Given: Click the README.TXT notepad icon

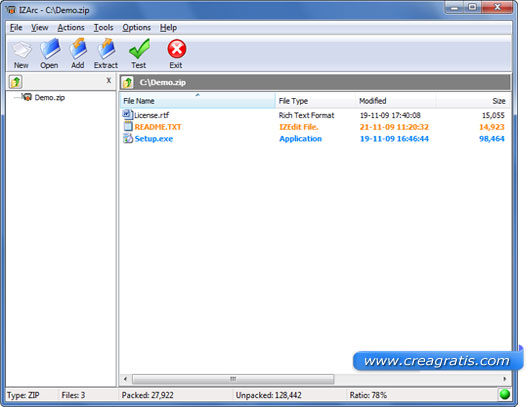Looking at the screenshot, I should (128, 126).
